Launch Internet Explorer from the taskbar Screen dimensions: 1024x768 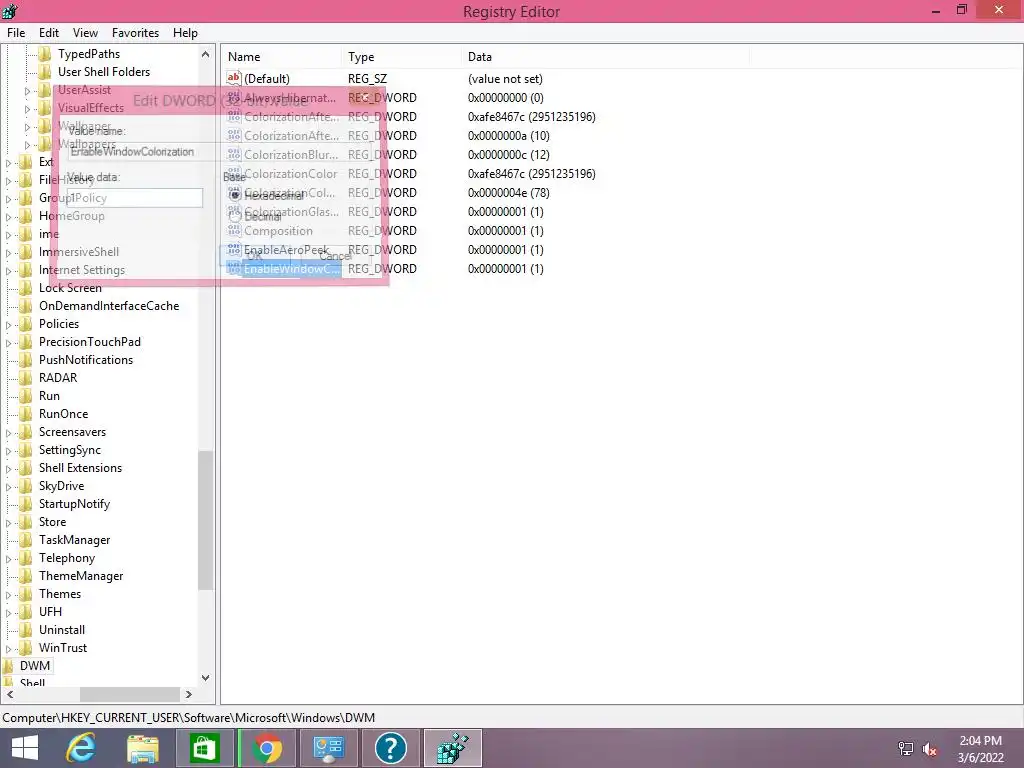pyautogui.click(x=81, y=748)
